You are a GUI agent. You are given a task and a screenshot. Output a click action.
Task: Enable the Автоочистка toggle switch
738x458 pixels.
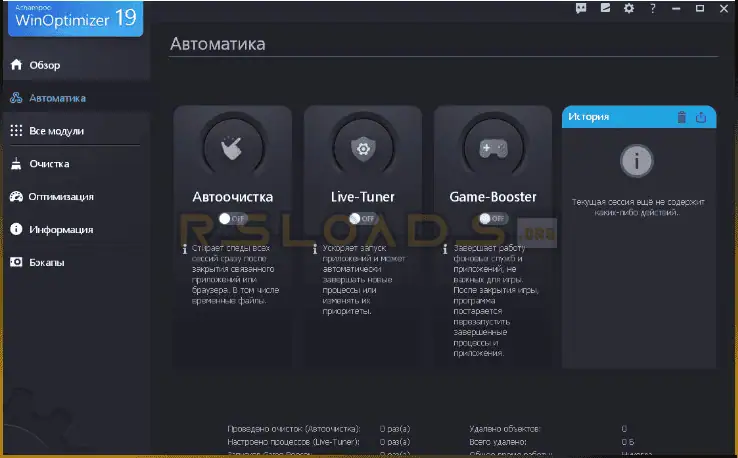tap(232, 218)
